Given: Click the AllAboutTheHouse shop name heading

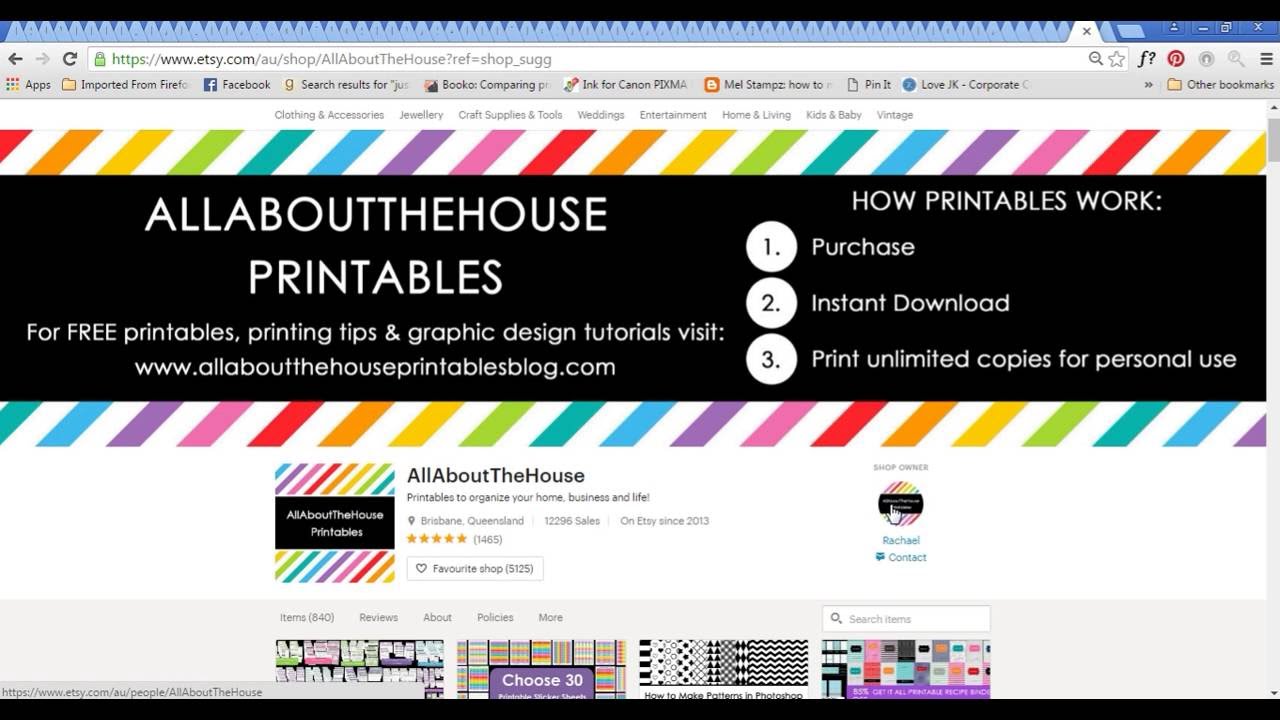Looking at the screenshot, I should pos(495,476).
